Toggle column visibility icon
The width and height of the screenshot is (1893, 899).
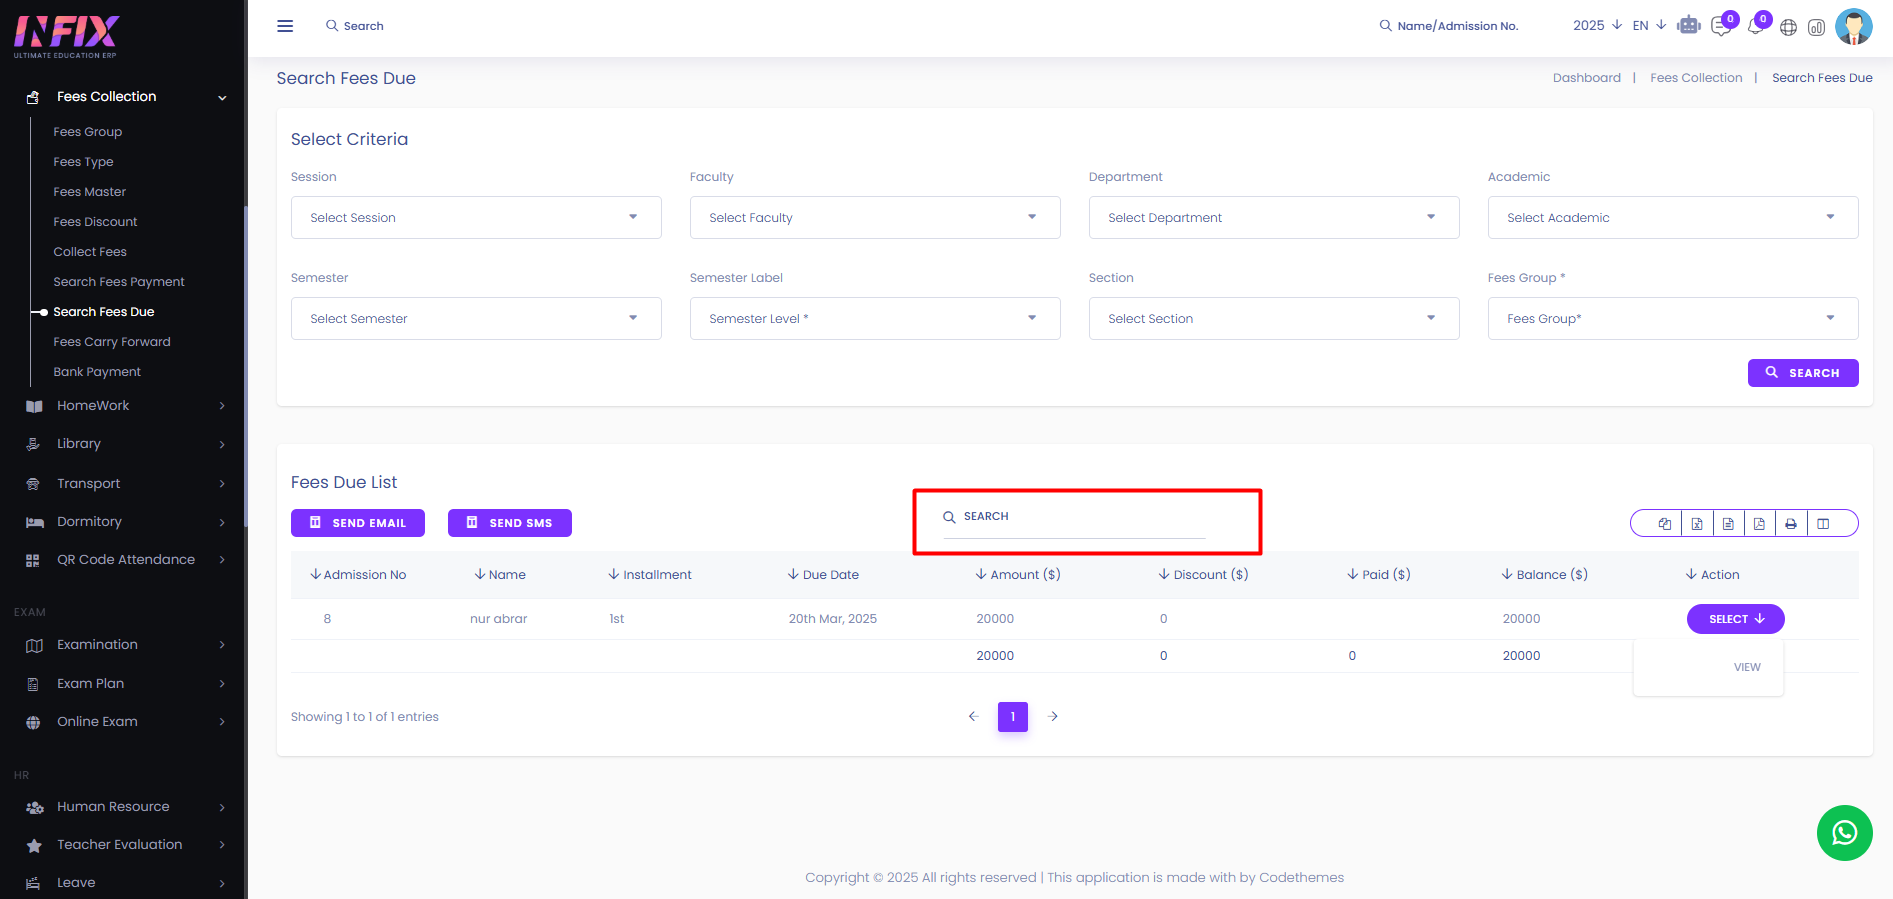(1823, 524)
